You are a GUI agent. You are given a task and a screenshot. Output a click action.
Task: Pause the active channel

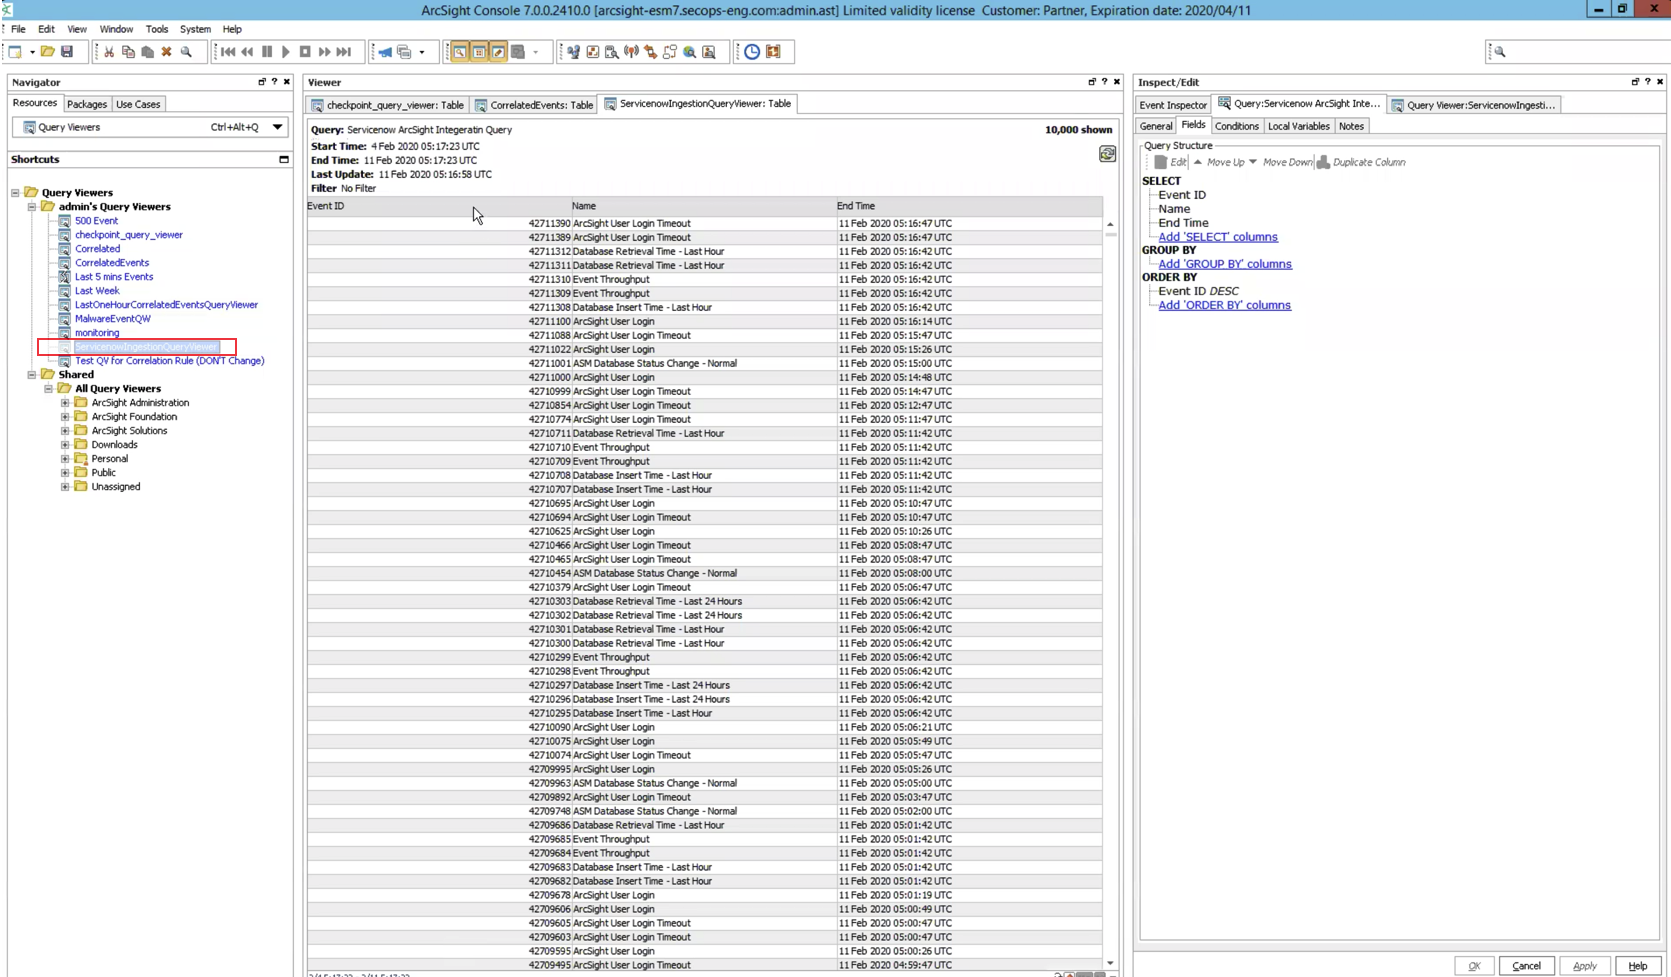(267, 52)
